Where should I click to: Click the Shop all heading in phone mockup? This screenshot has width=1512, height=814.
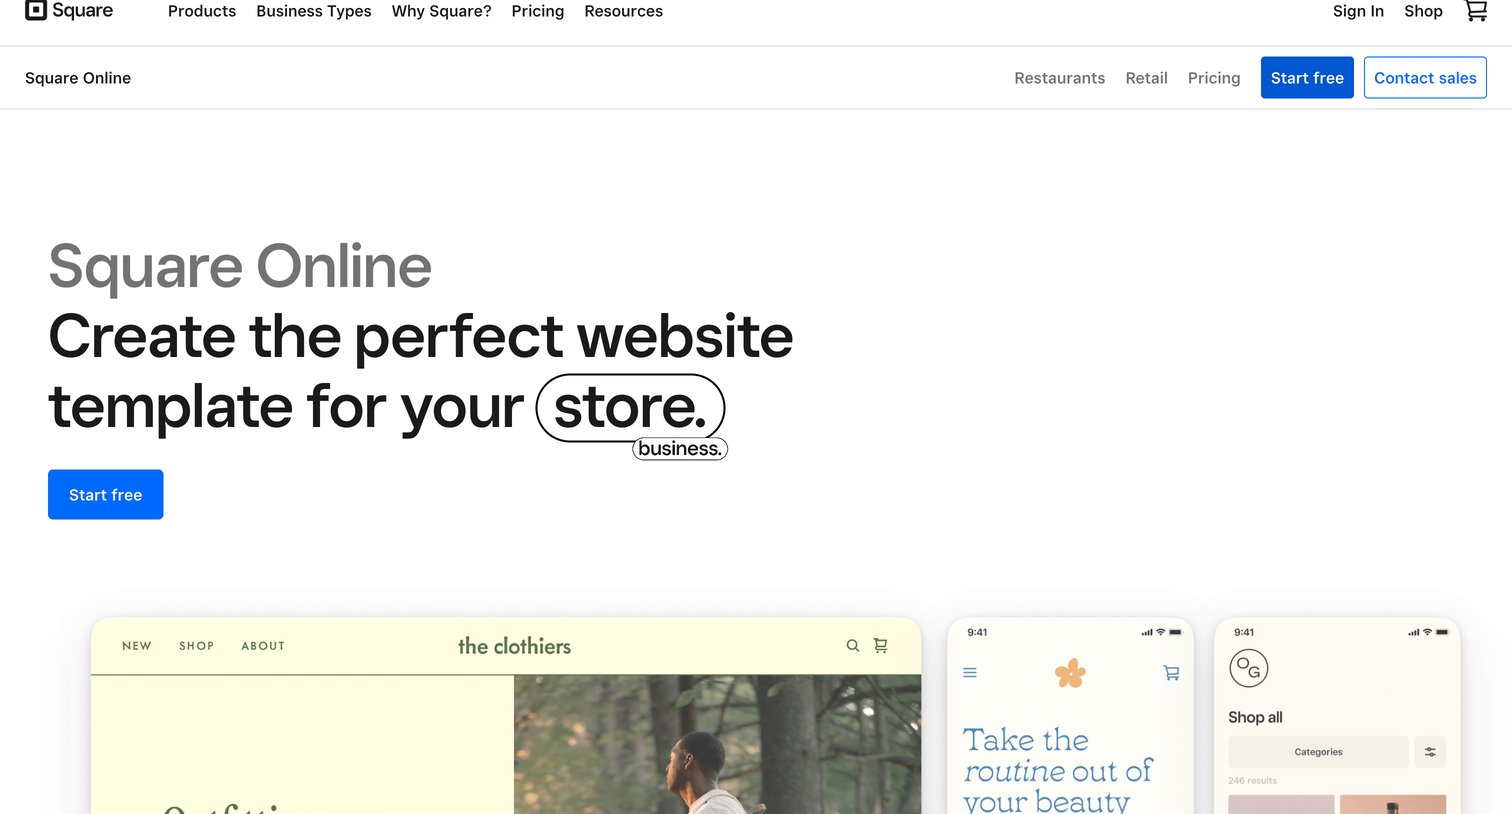click(x=1255, y=717)
